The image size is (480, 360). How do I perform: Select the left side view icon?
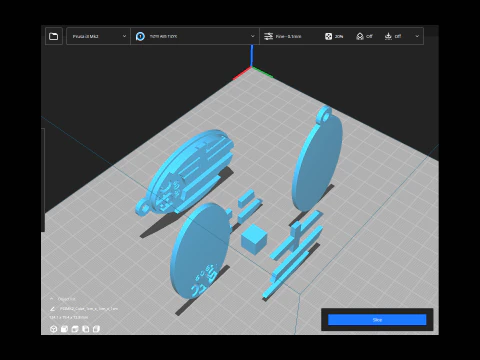(86, 329)
